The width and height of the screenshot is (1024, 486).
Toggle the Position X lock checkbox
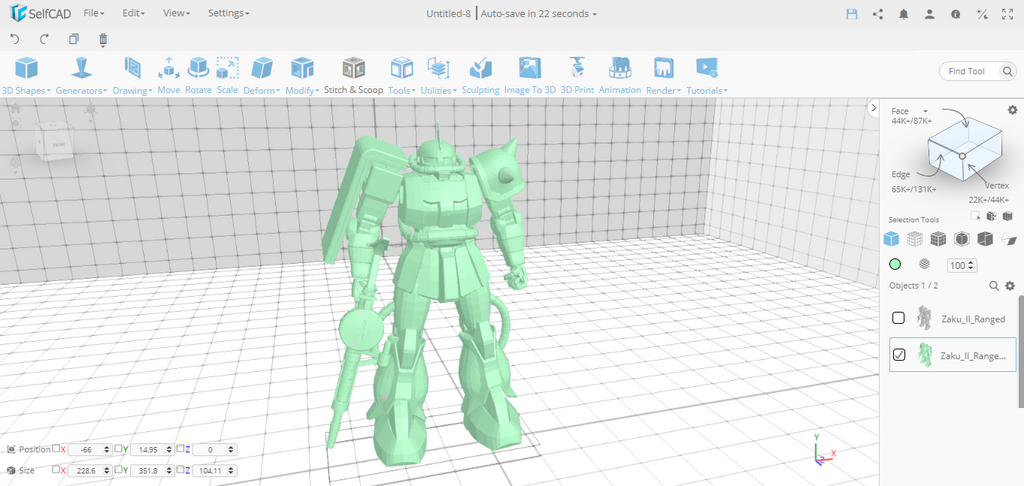[56, 449]
